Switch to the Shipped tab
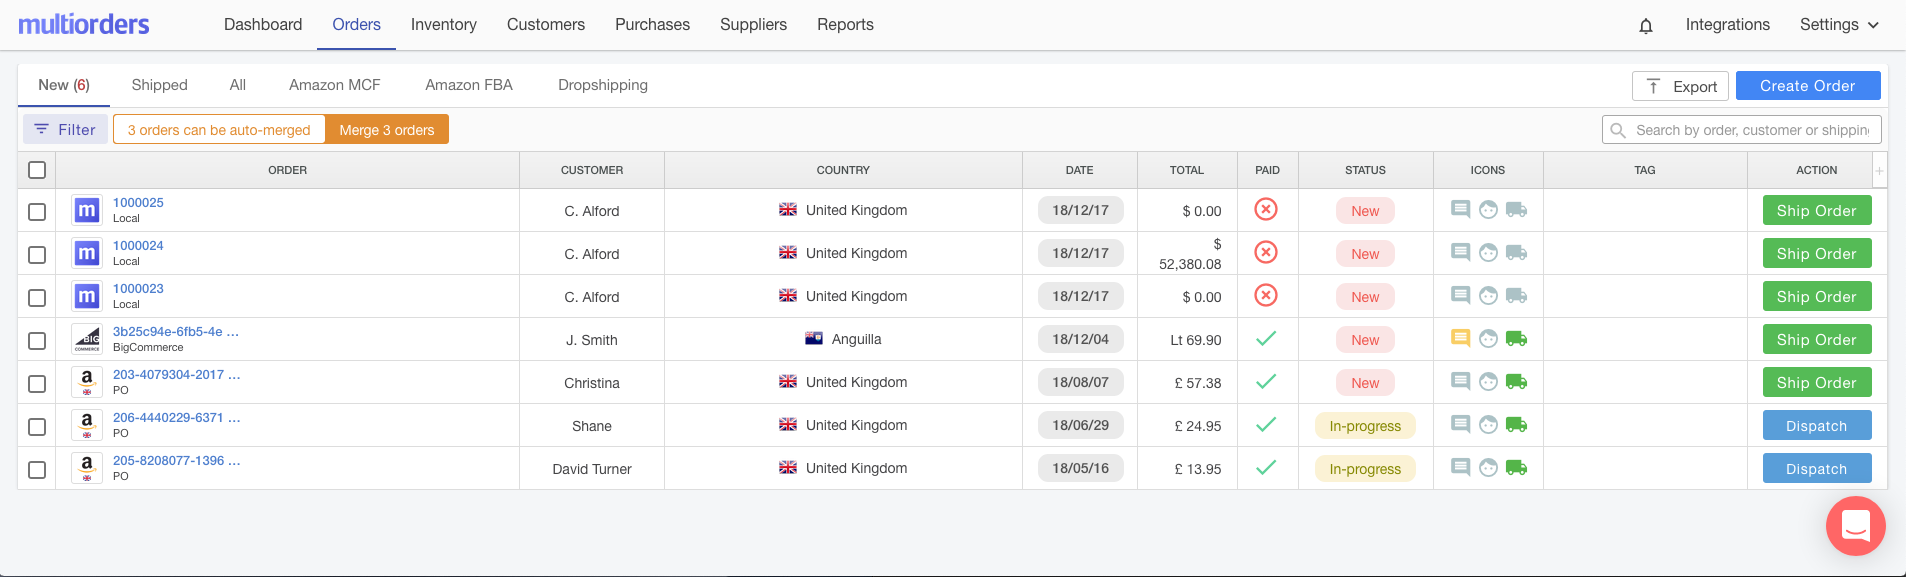This screenshot has height=577, width=1906. point(159,85)
